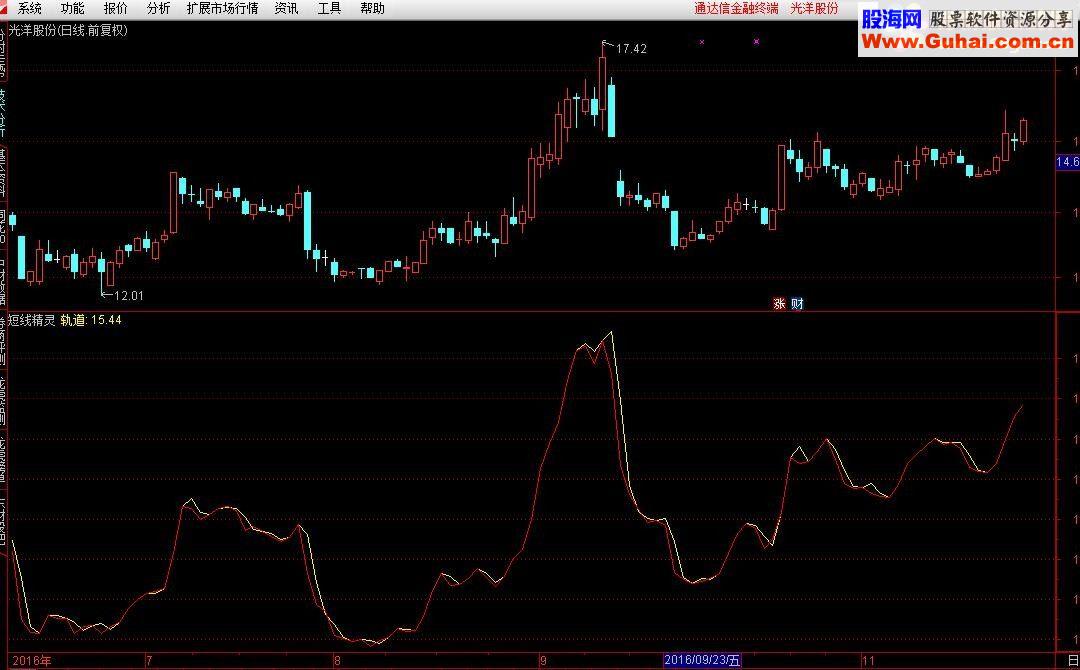Viewport: 1080px width, 670px height.
Task: Open the 系统 menu
Action: click(x=29, y=8)
